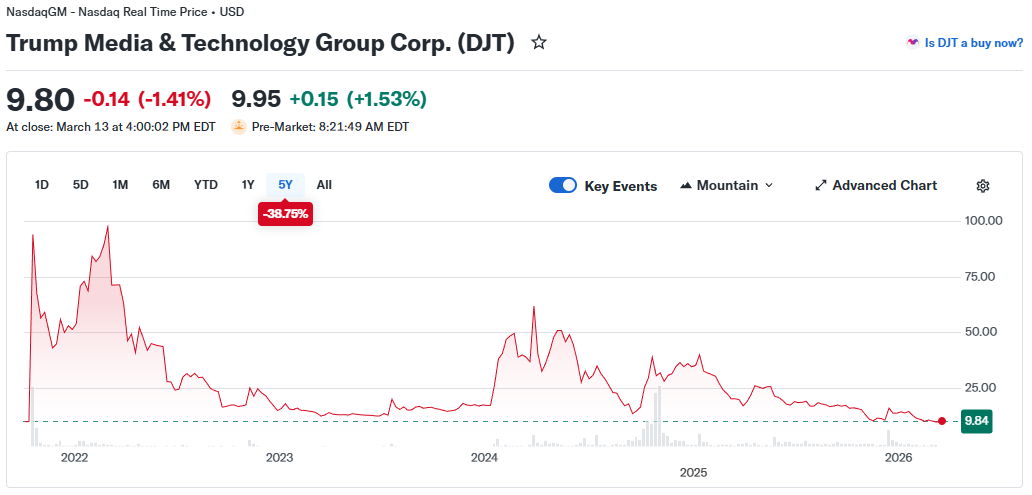Image resolution: width=1032 pixels, height=495 pixels.
Task: Add DJT to watchlist with the star icon
Action: point(539,43)
